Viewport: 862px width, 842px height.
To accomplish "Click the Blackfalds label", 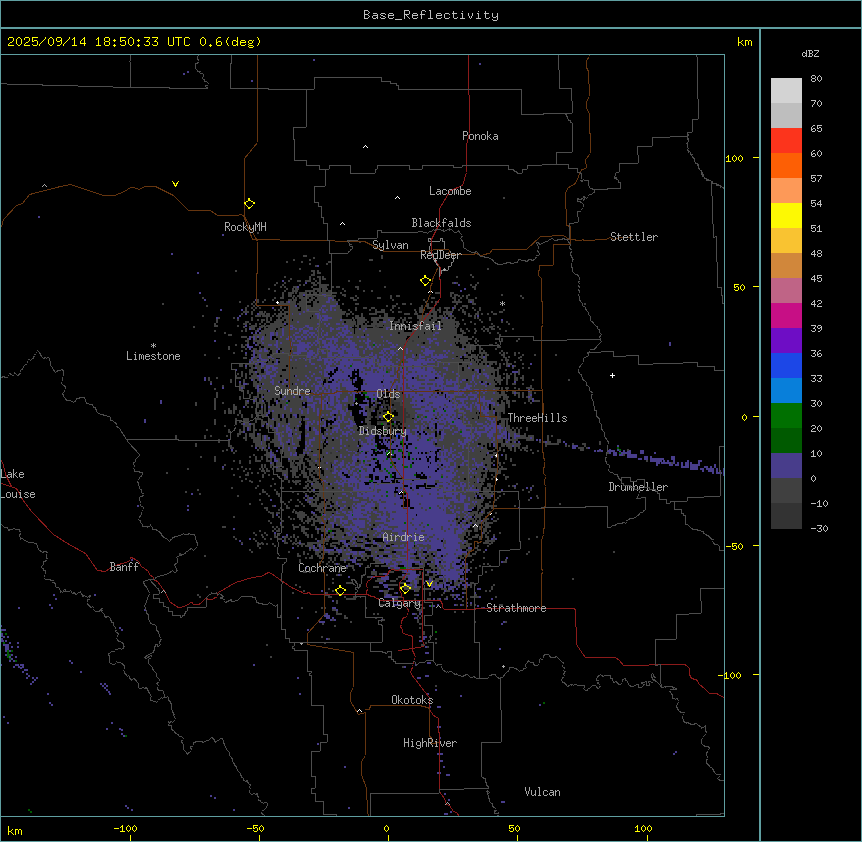I will (x=441, y=223).
